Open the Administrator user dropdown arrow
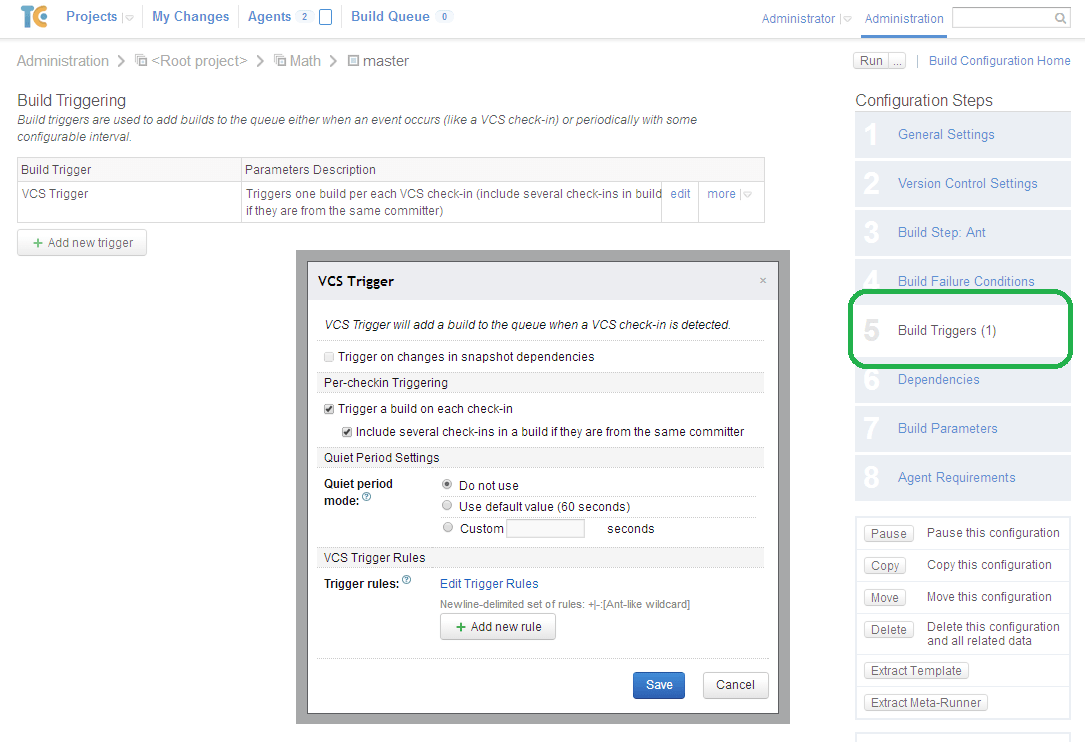 click(847, 19)
